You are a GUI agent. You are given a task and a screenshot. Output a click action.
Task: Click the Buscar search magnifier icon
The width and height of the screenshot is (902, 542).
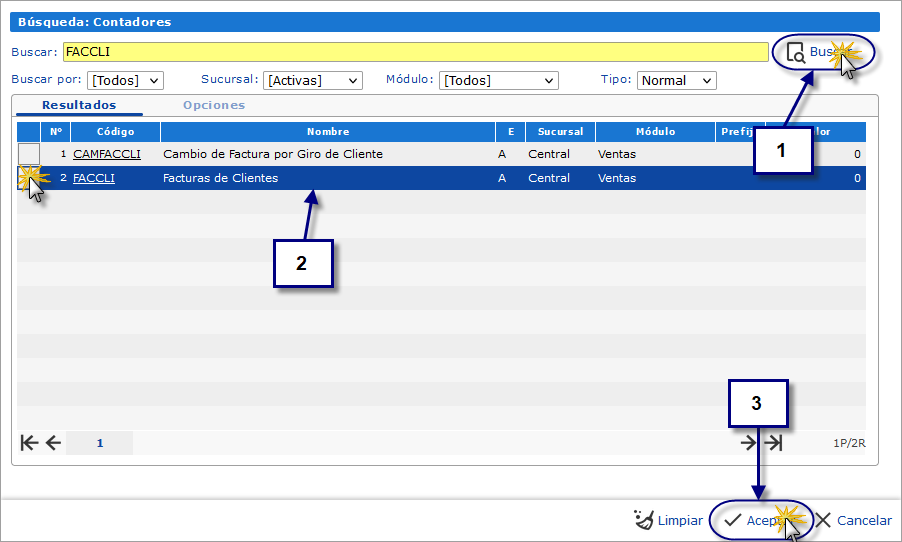pyautogui.click(x=796, y=53)
